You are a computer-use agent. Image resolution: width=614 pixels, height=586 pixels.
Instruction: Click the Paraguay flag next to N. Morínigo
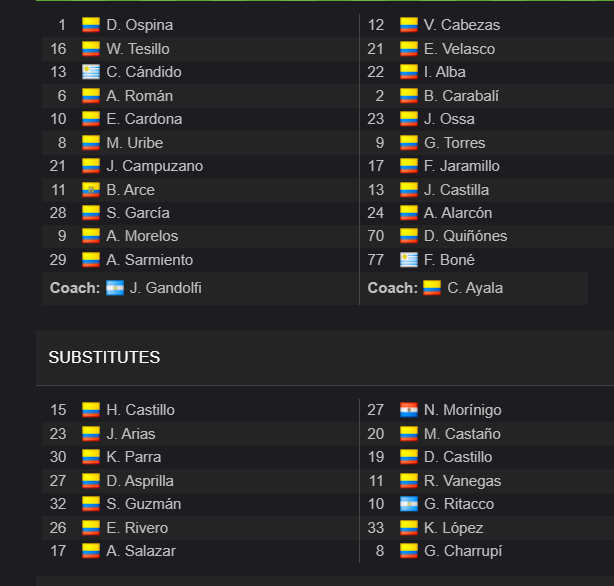point(409,410)
